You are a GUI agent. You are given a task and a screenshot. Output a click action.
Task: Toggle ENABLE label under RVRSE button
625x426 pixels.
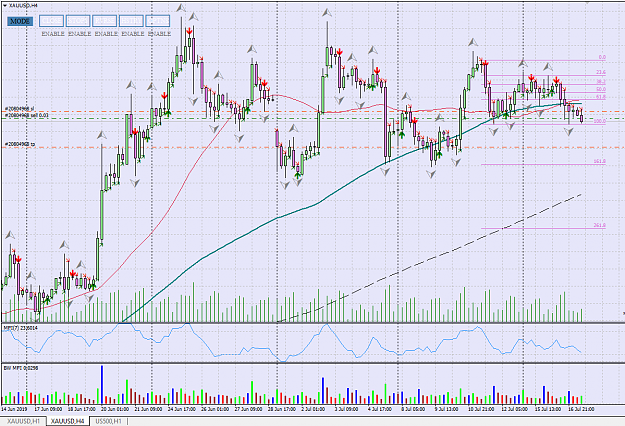coord(106,34)
